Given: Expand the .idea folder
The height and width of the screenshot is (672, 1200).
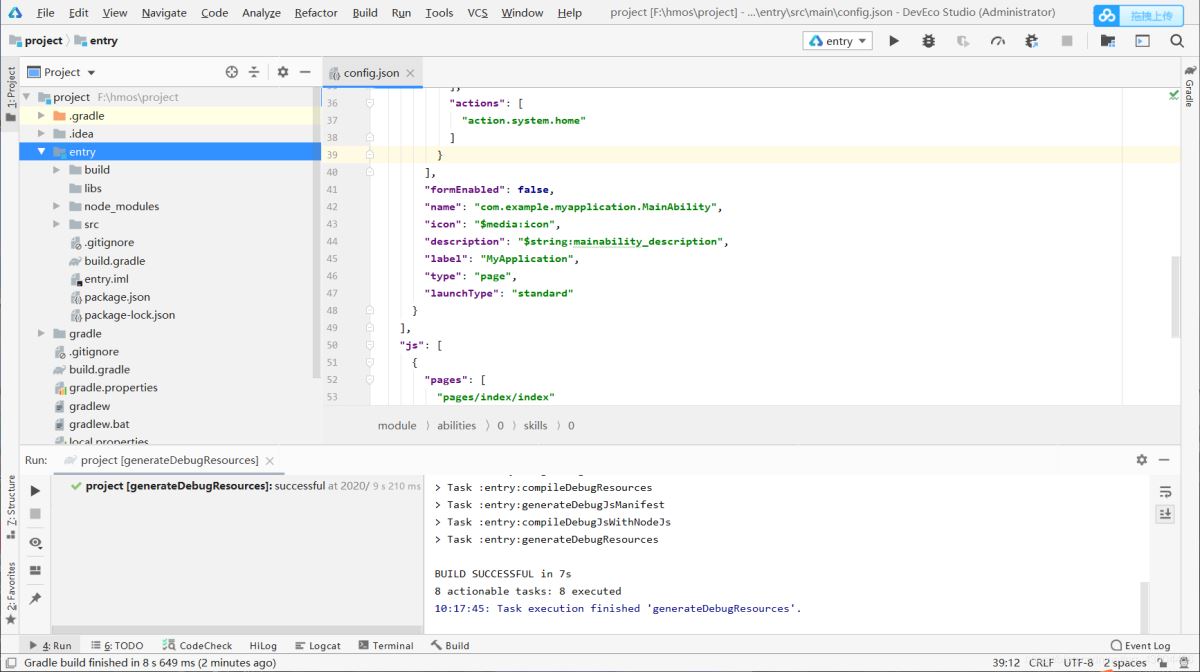Looking at the screenshot, I should click(41, 134).
